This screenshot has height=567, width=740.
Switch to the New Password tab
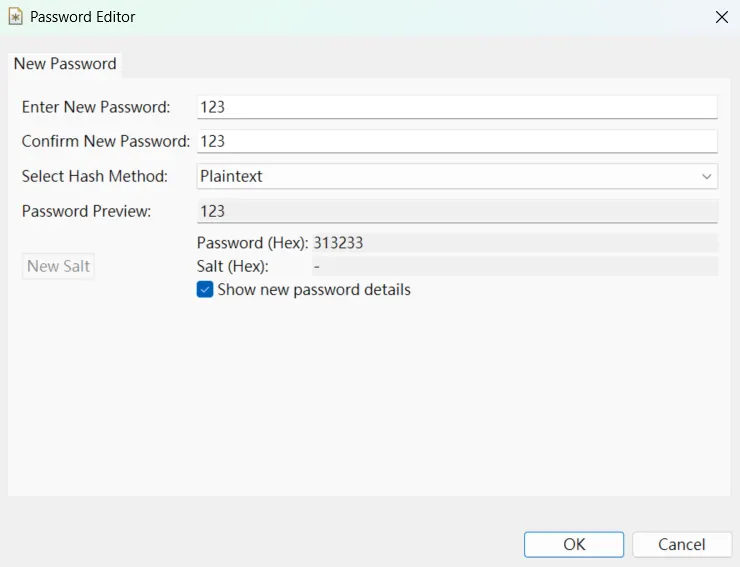pyautogui.click(x=65, y=64)
